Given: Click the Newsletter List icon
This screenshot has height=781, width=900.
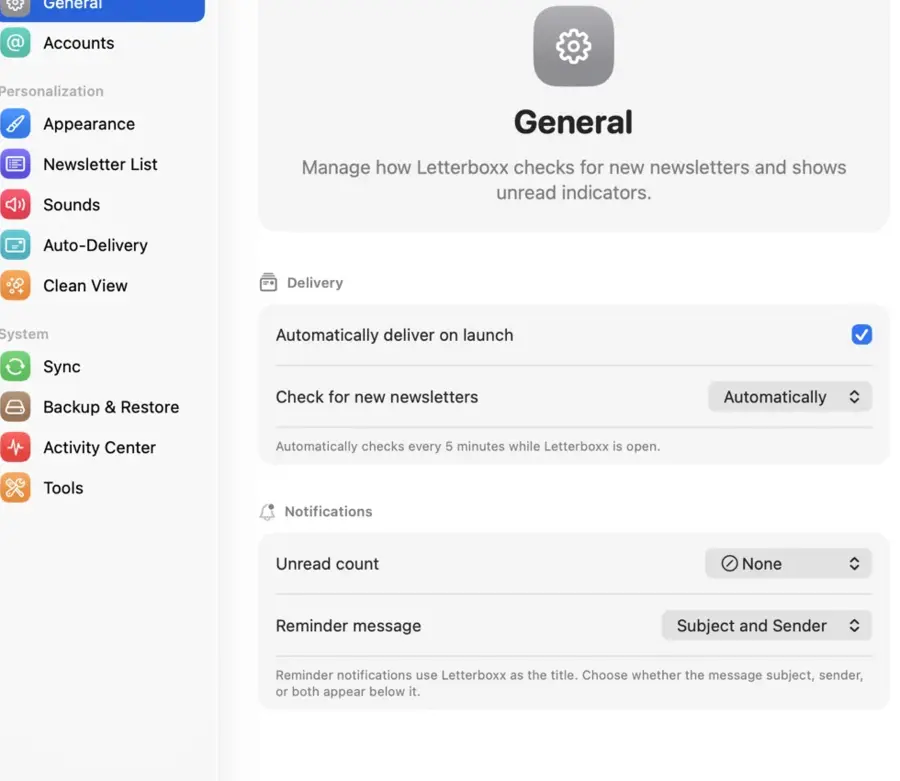Looking at the screenshot, I should (15, 164).
